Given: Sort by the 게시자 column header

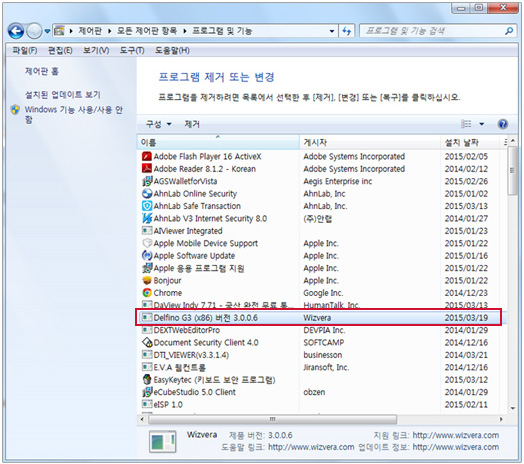Looking at the screenshot, I should click(x=370, y=143).
